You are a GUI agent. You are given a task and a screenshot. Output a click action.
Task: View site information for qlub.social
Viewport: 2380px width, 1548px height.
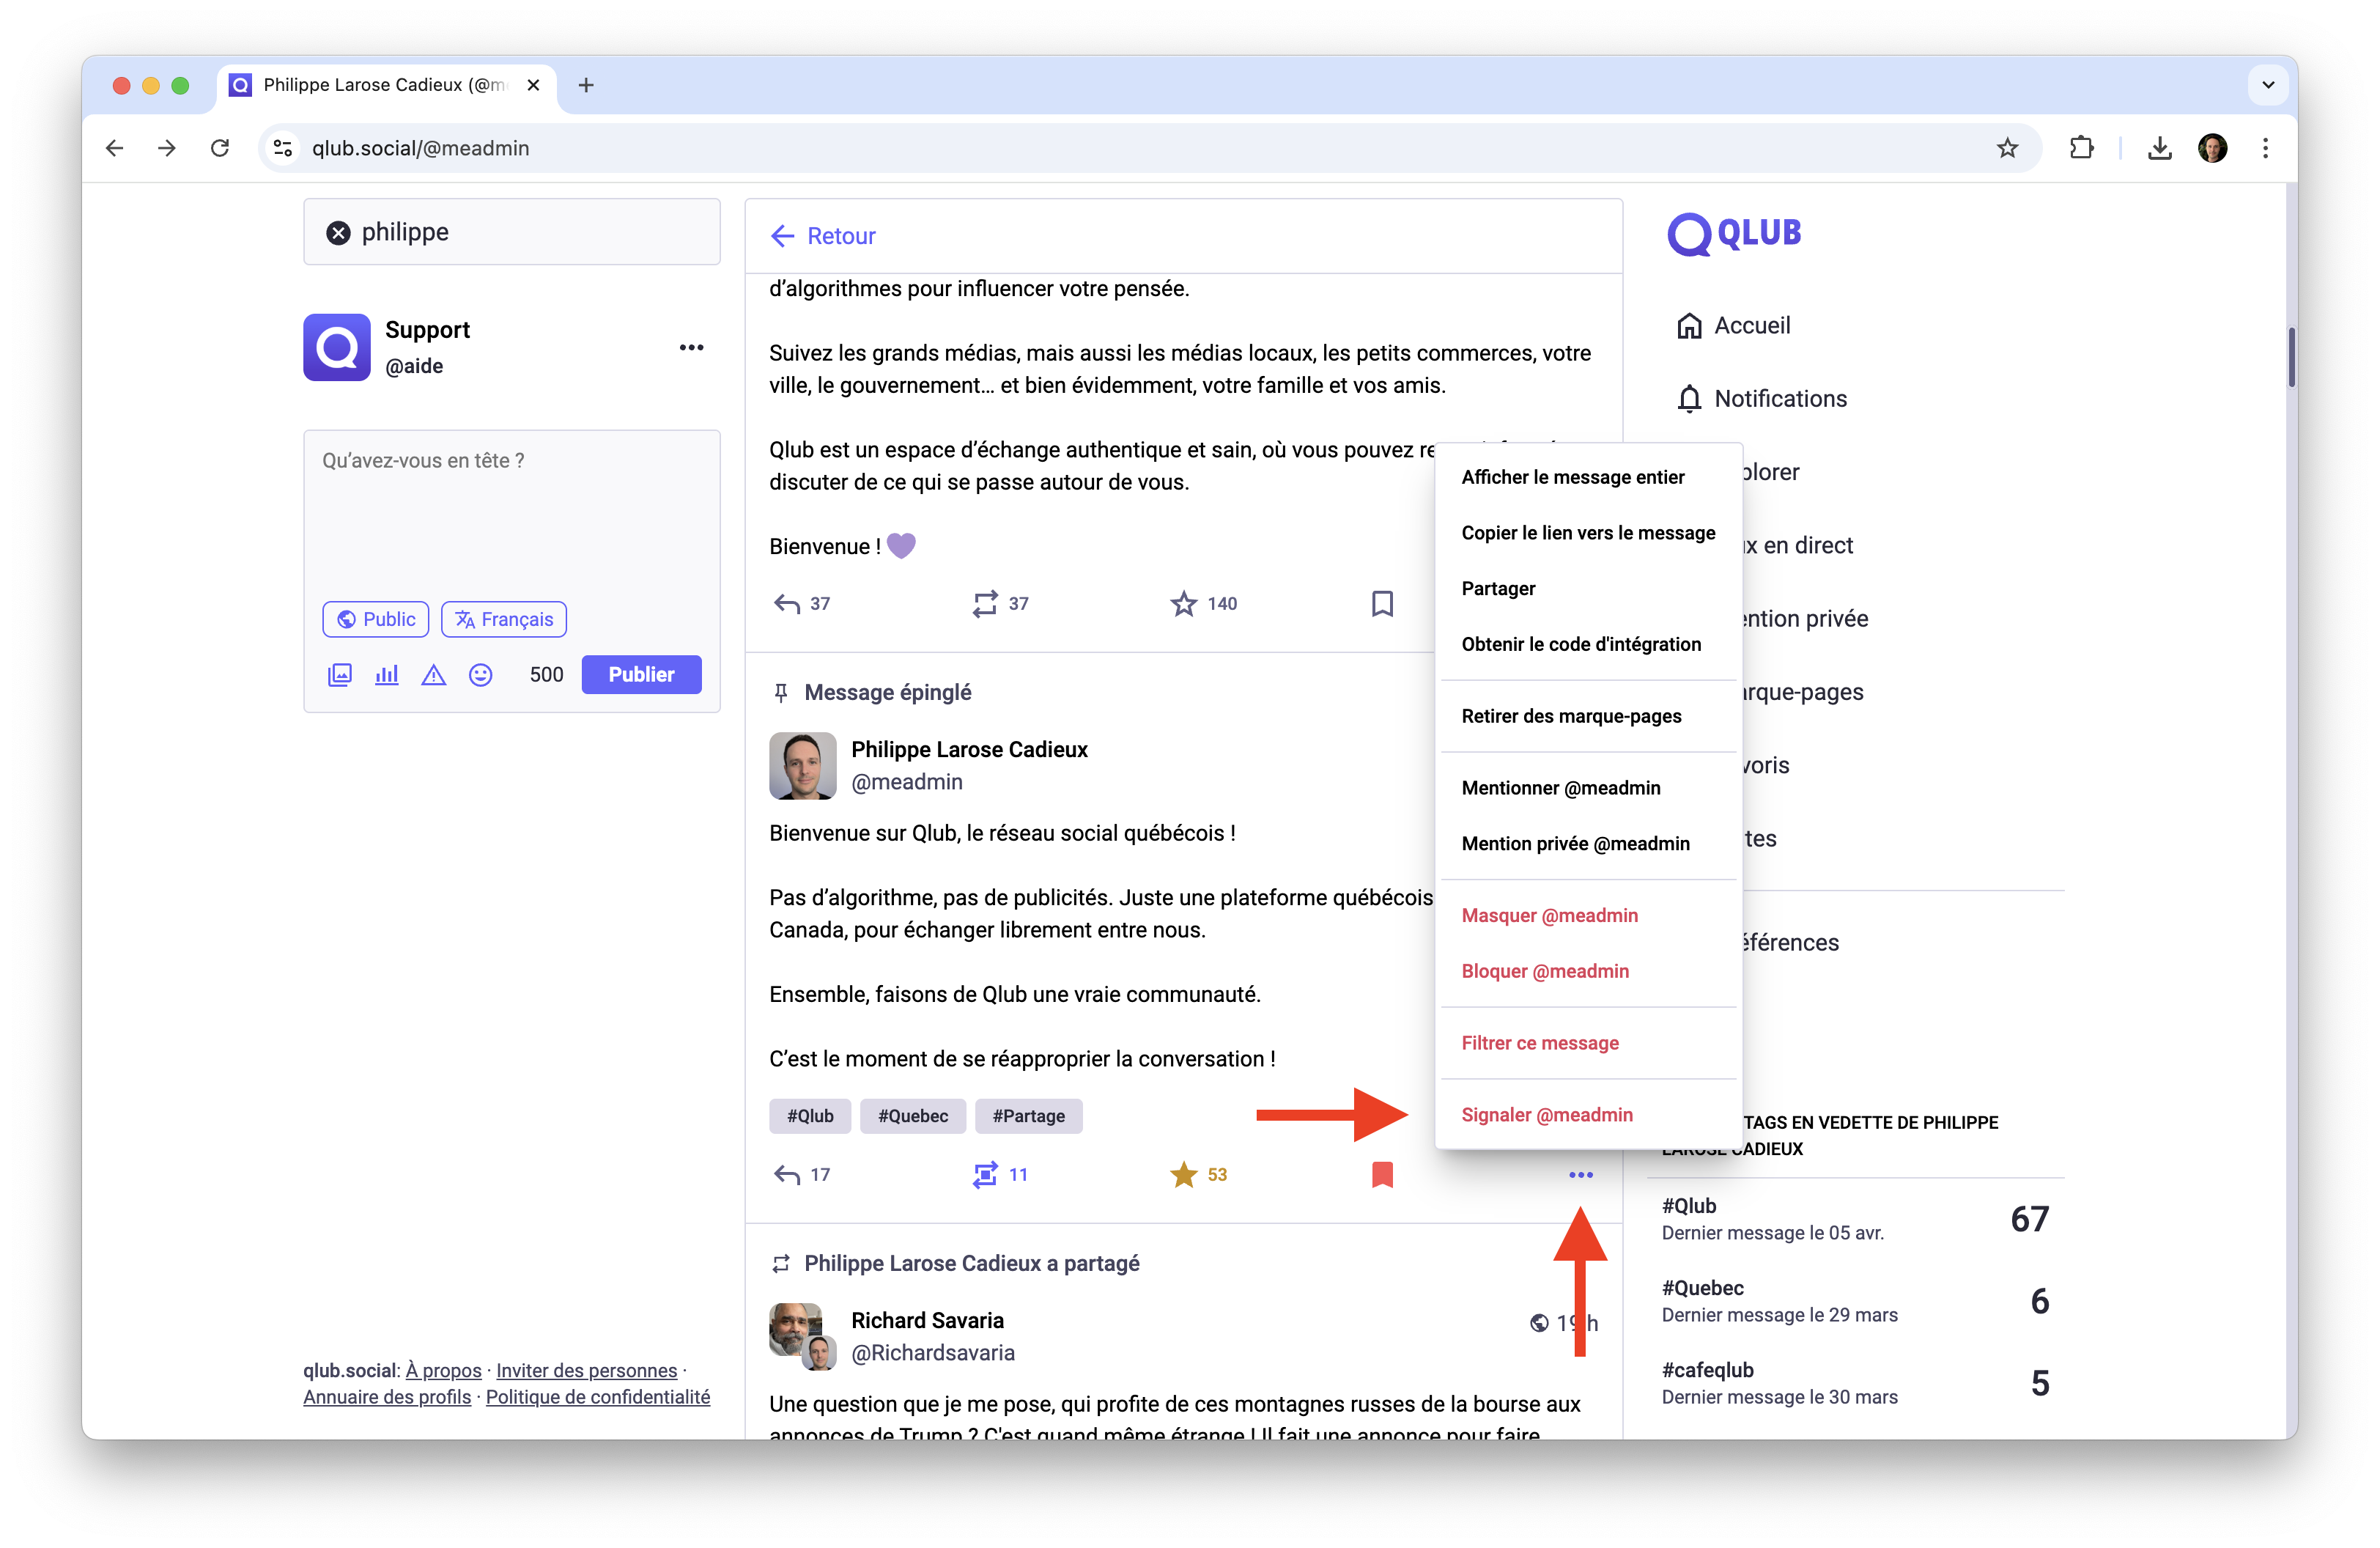click(x=283, y=148)
